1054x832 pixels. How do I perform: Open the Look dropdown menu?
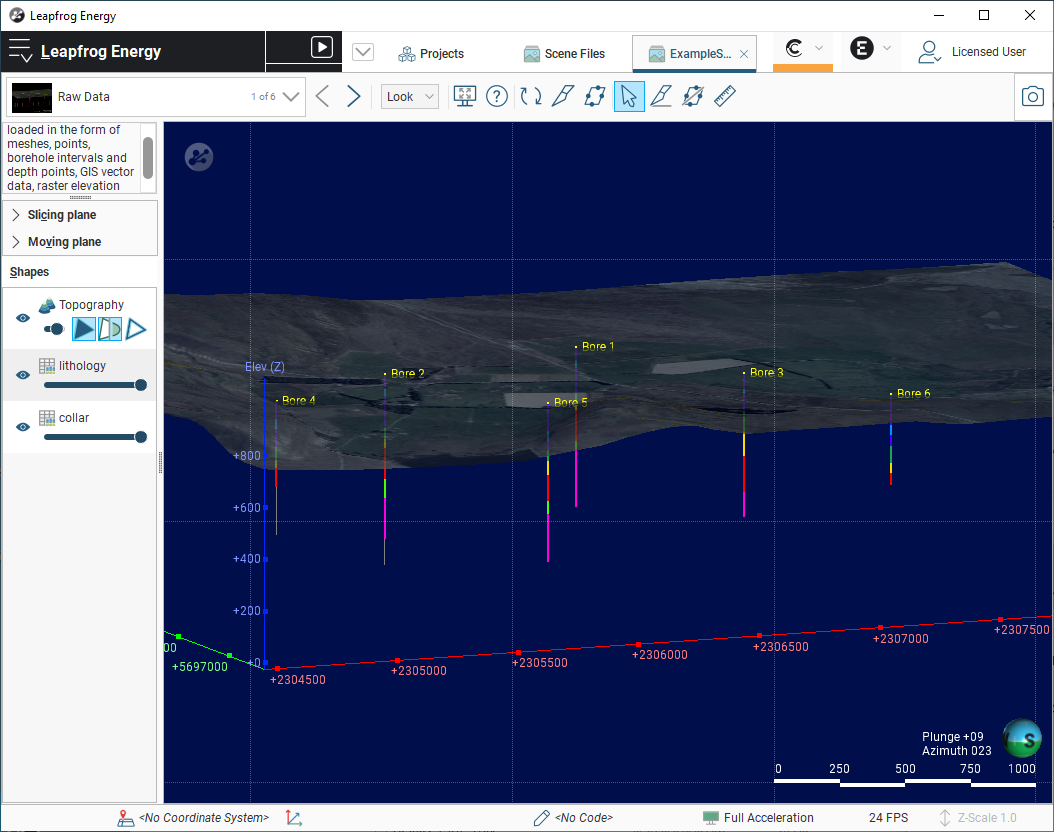click(409, 97)
